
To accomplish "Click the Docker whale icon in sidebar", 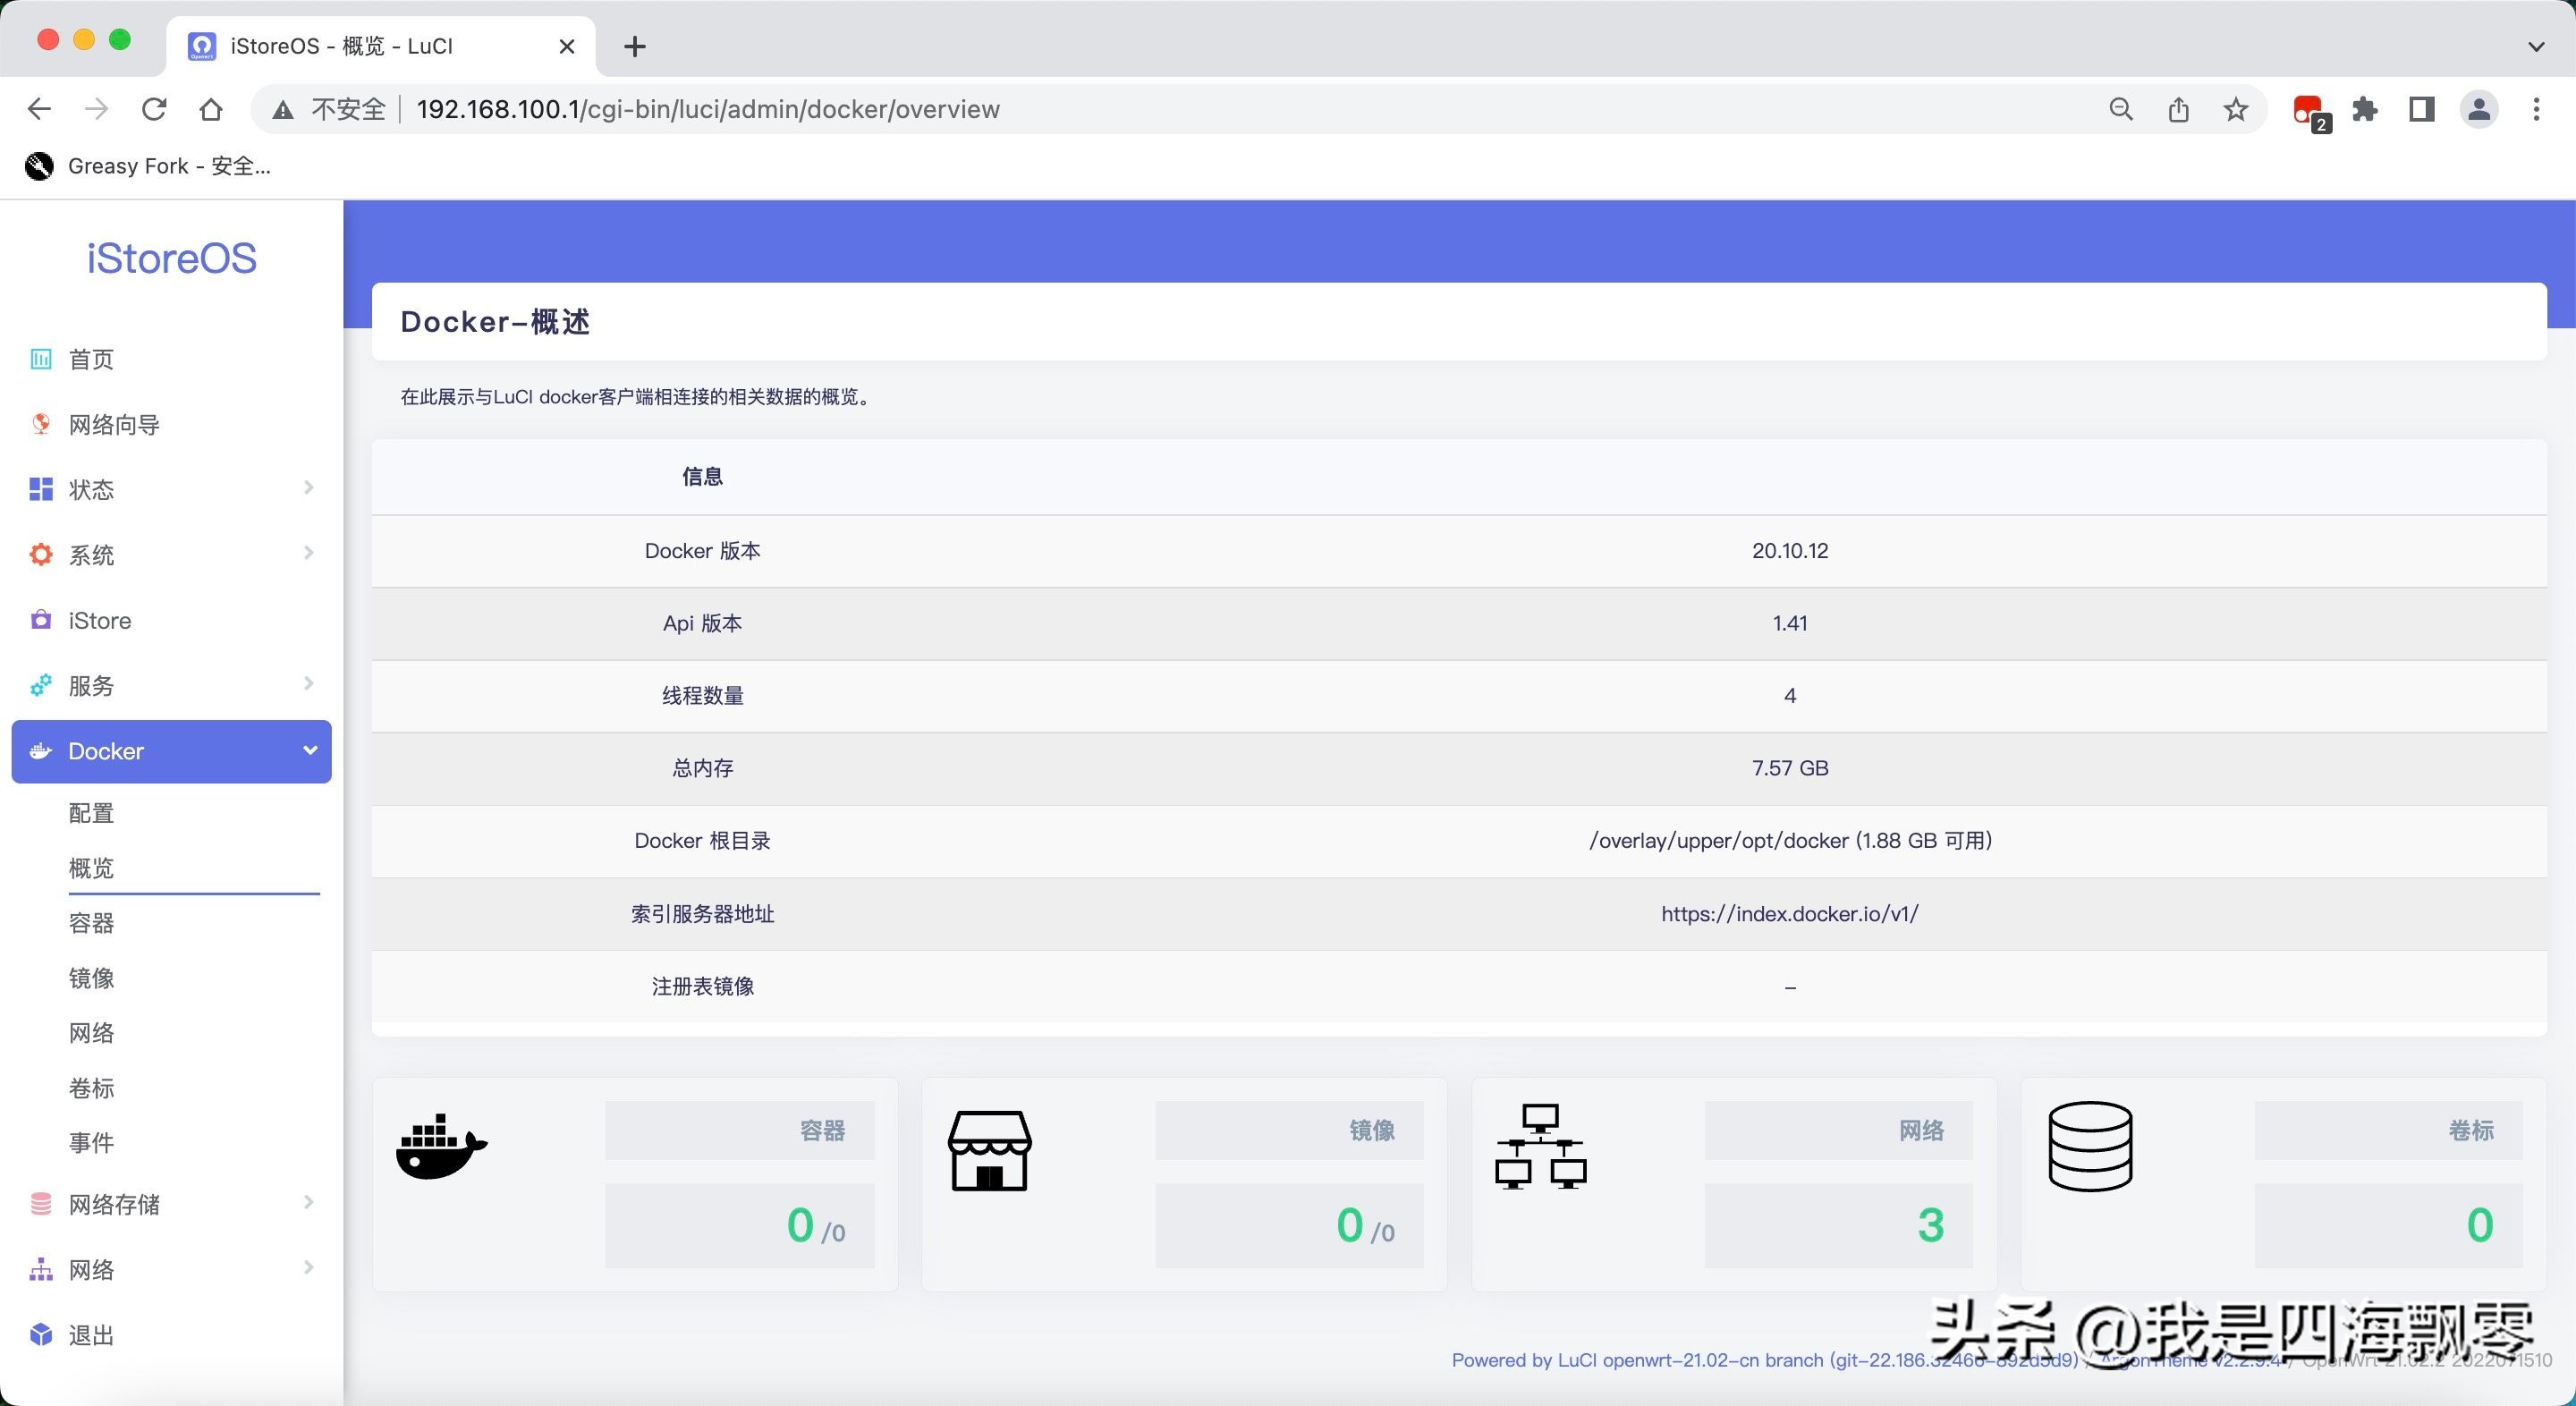I will click(x=40, y=751).
